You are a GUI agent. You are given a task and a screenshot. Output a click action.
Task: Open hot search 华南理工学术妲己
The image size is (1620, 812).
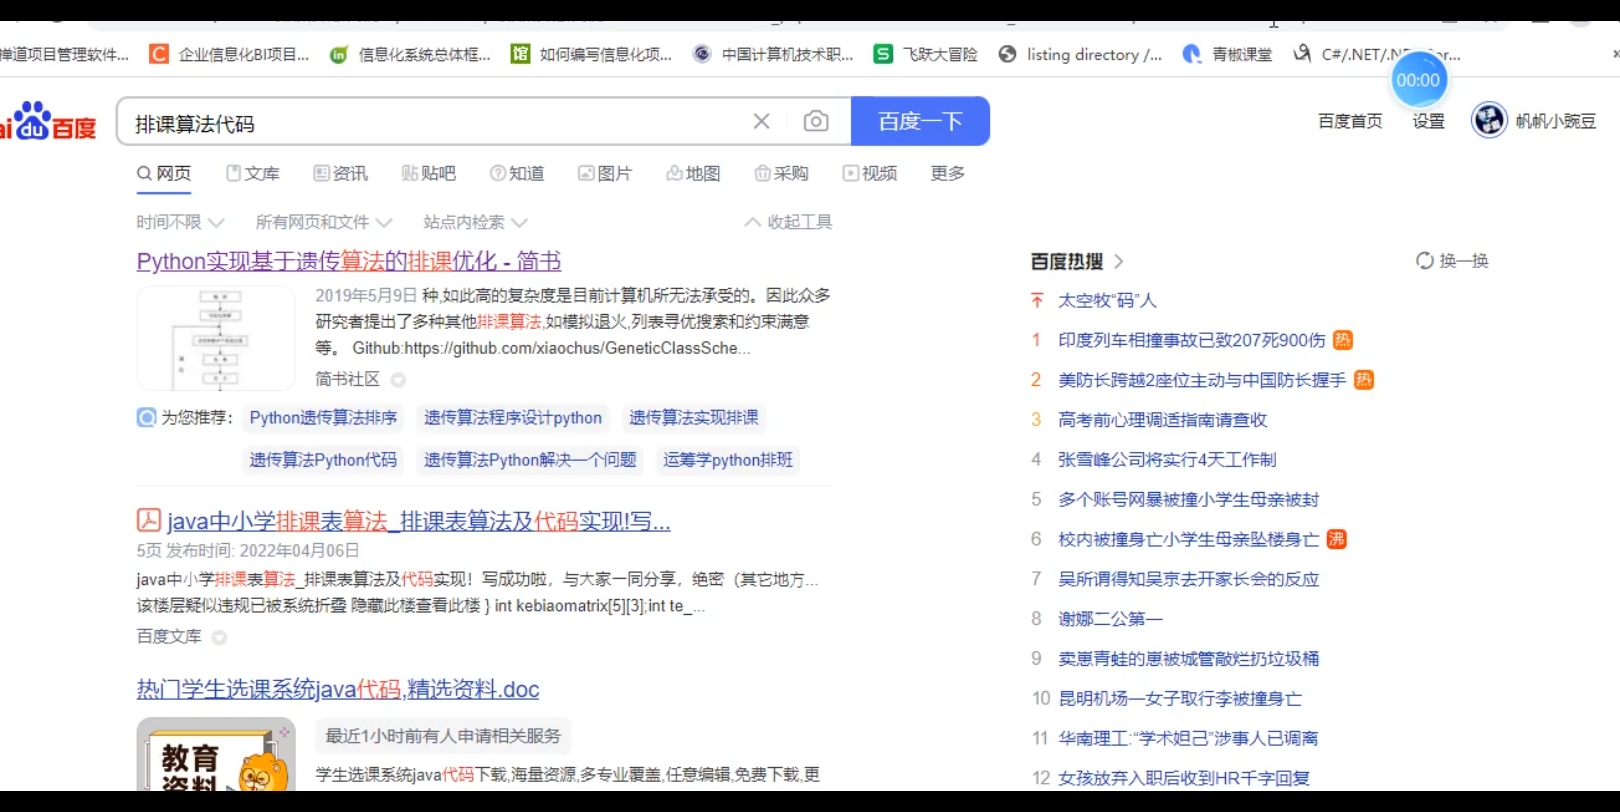1188,738
